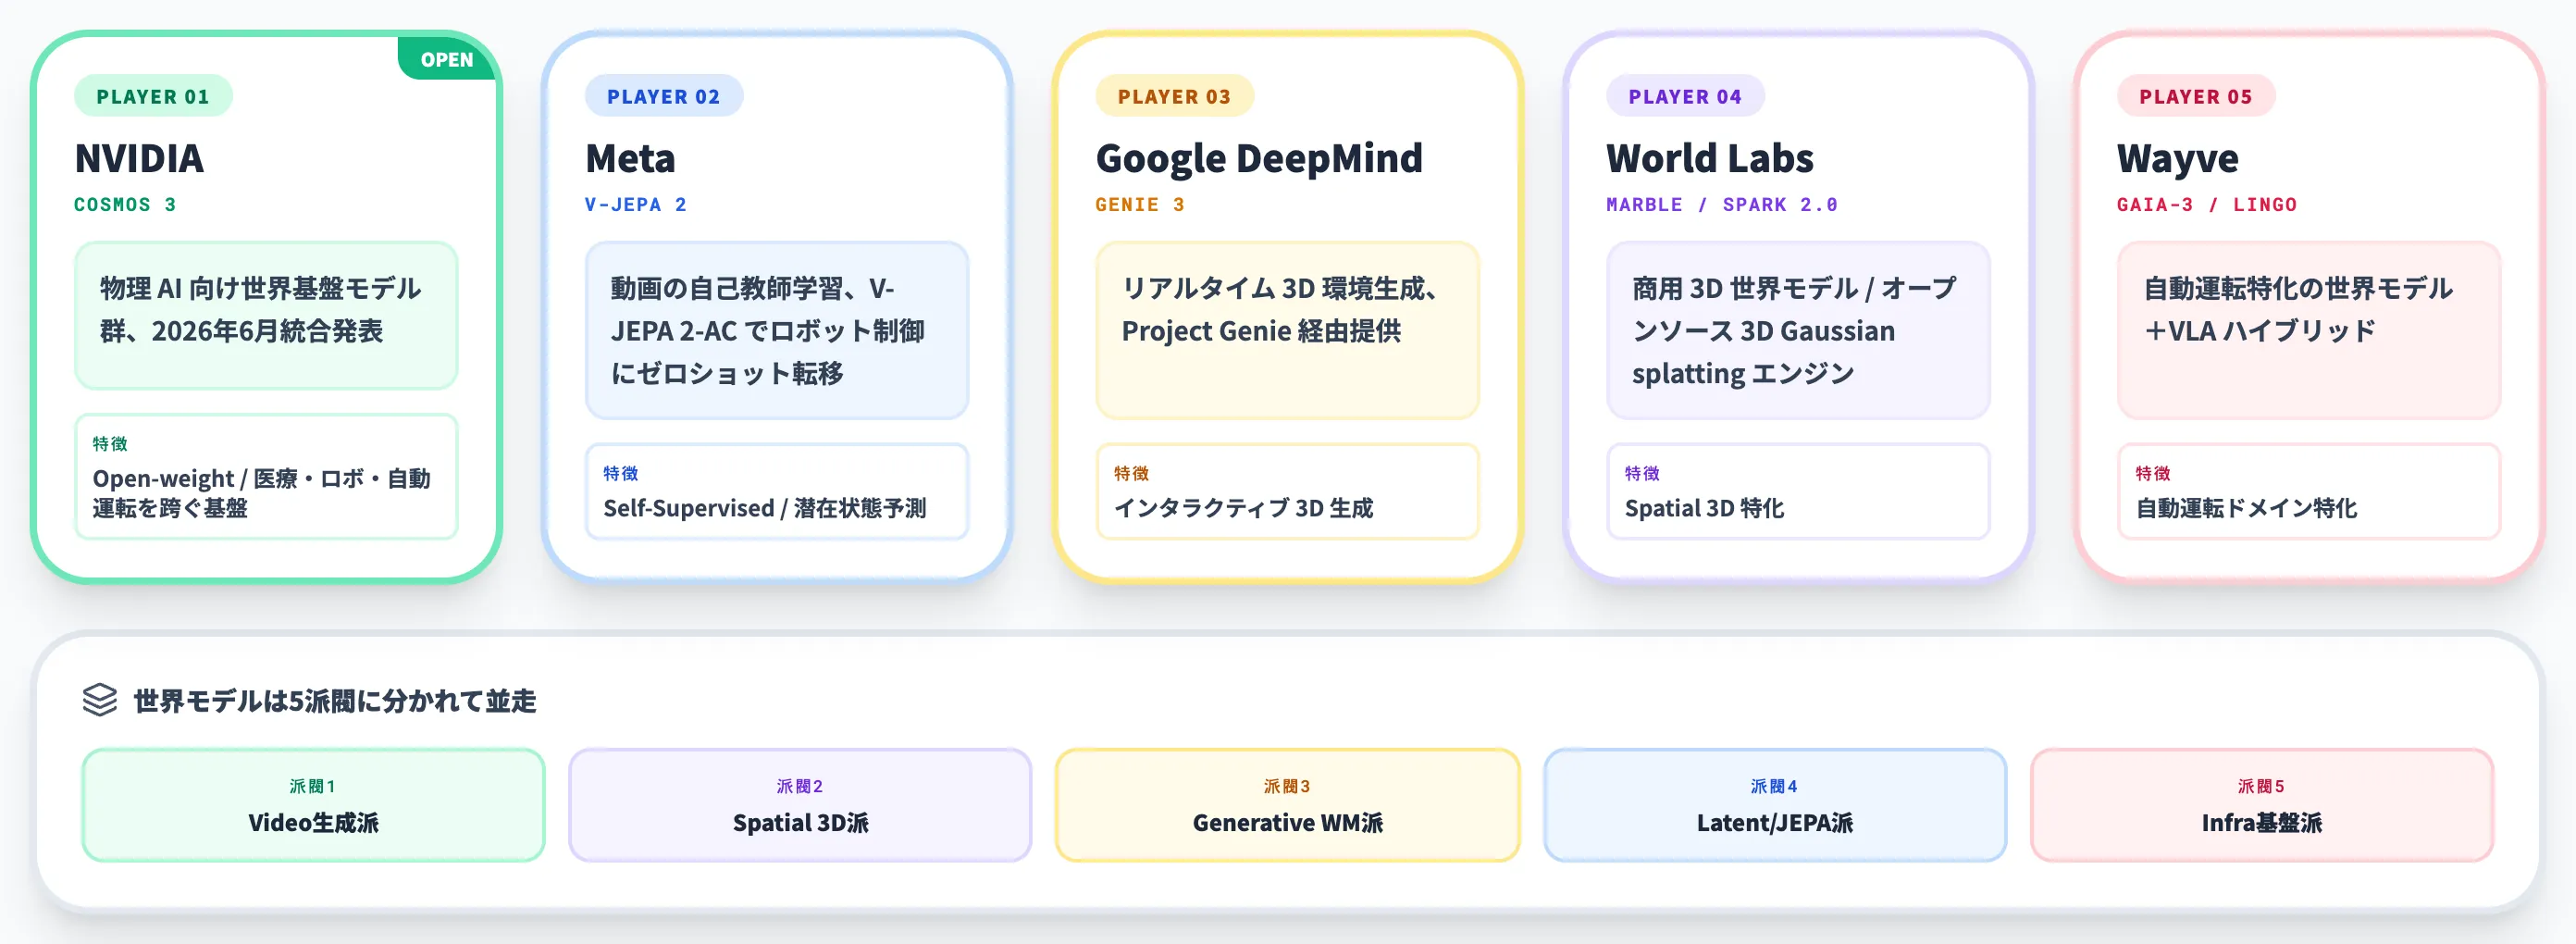Screen dimensions: 2576x944
Task: Click NVIDIA's 物理 AI 向け世界基盤モデル description
Action: click(x=266, y=315)
